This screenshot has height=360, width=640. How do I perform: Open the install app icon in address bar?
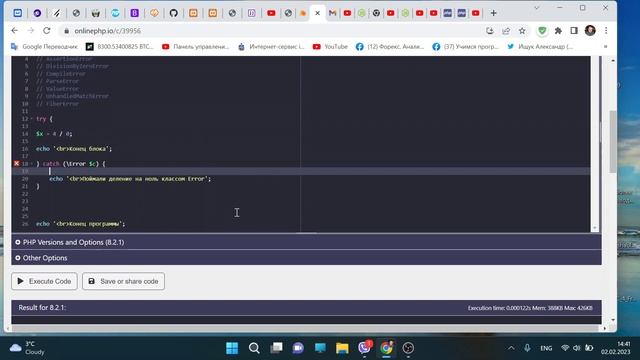coord(490,31)
